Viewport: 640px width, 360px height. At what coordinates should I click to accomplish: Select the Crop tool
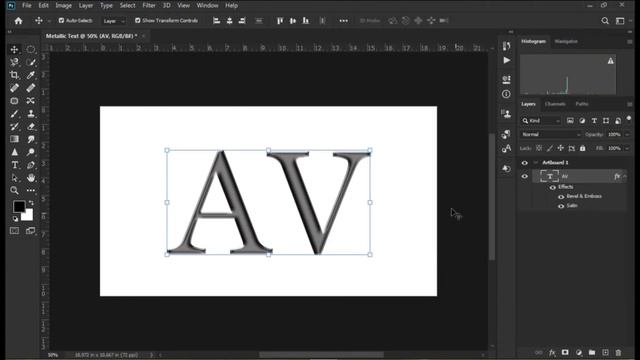pyautogui.click(x=15, y=75)
